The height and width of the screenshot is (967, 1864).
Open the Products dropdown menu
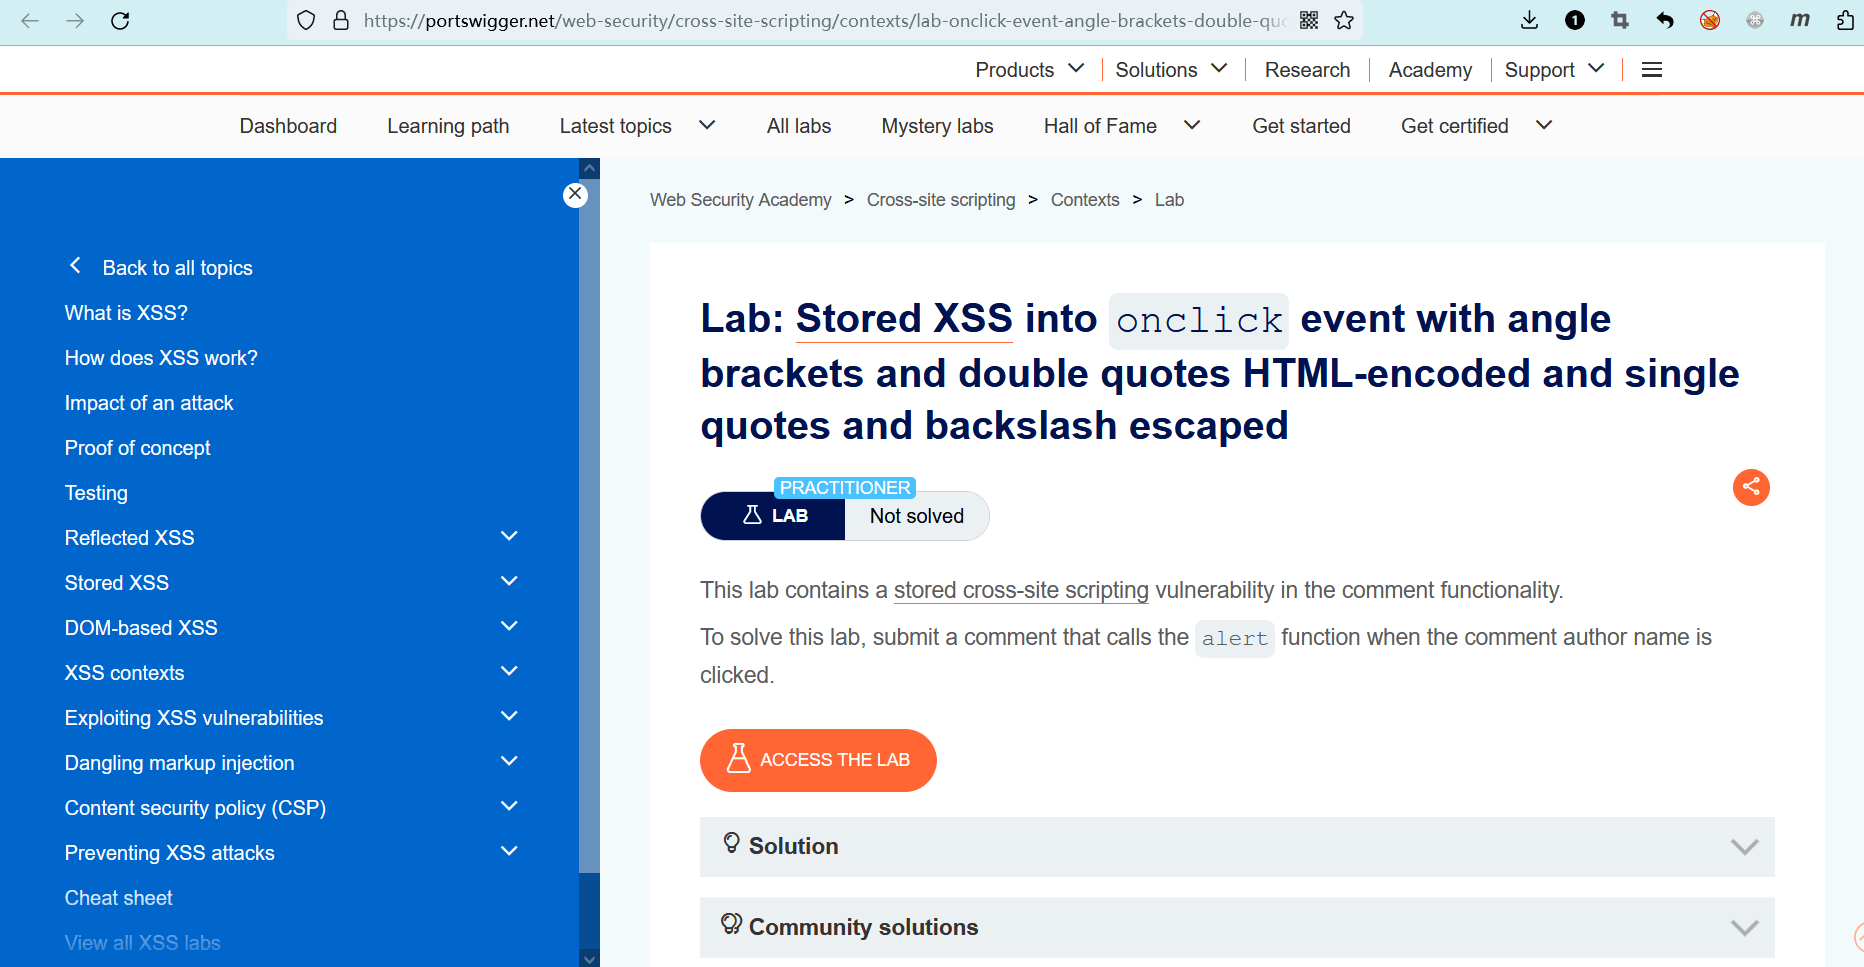point(1028,70)
